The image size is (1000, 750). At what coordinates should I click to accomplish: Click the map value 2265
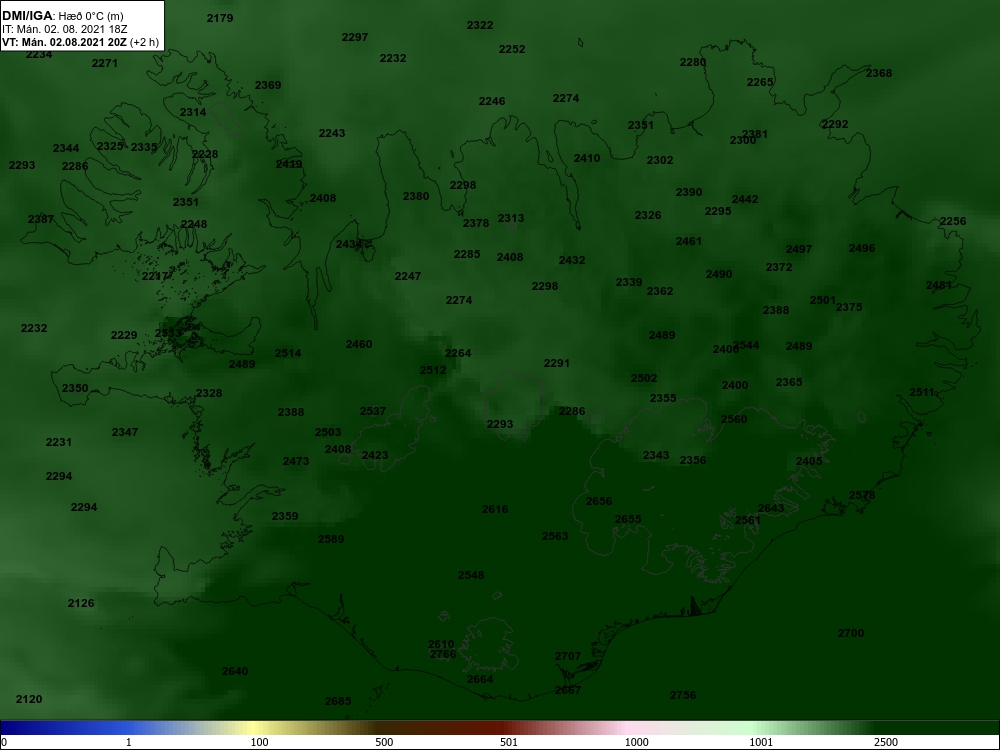click(760, 82)
